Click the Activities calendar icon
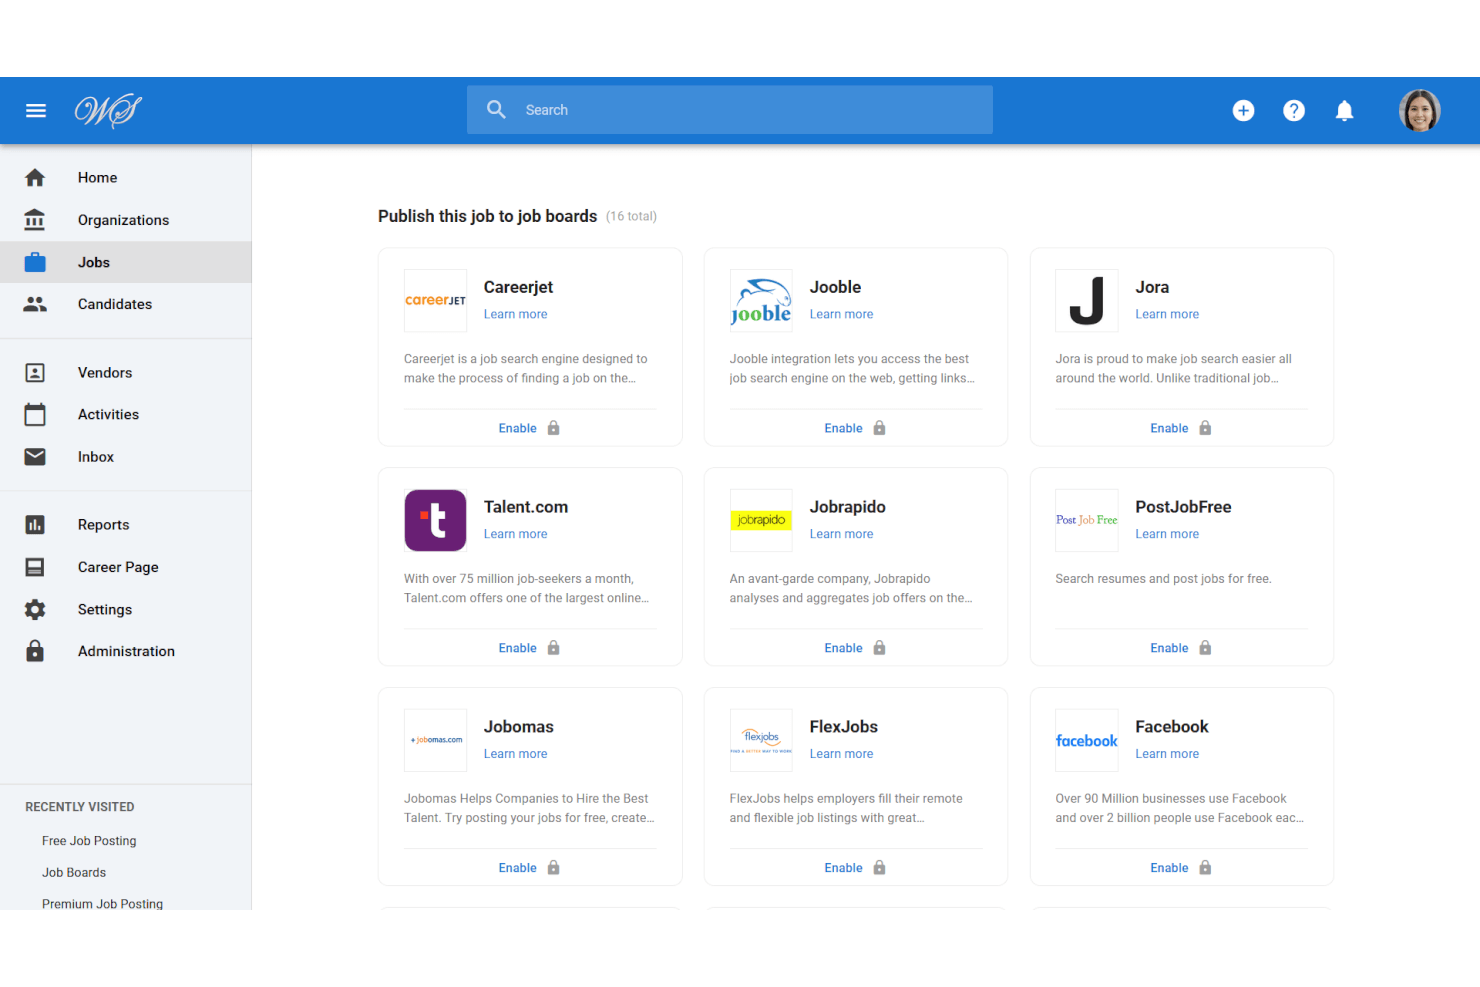Image resolution: width=1480 pixels, height=987 pixels. (x=35, y=414)
